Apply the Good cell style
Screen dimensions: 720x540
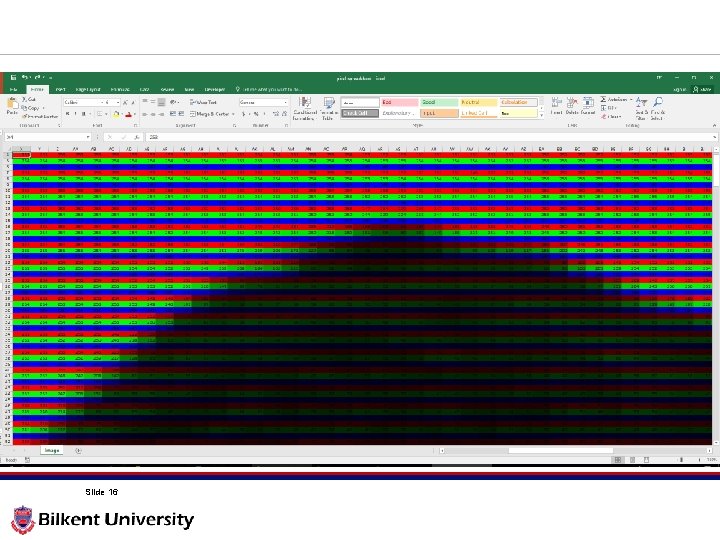[x=439, y=102]
